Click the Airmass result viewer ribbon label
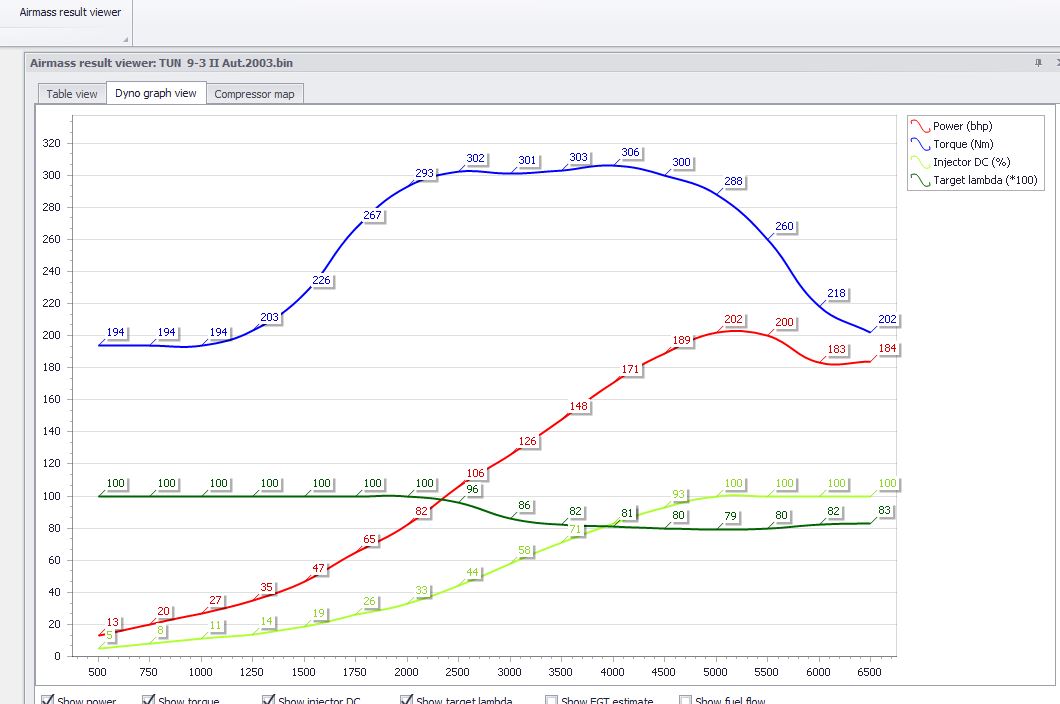Viewport: 1060px width, 704px height. tap(70, 12)
